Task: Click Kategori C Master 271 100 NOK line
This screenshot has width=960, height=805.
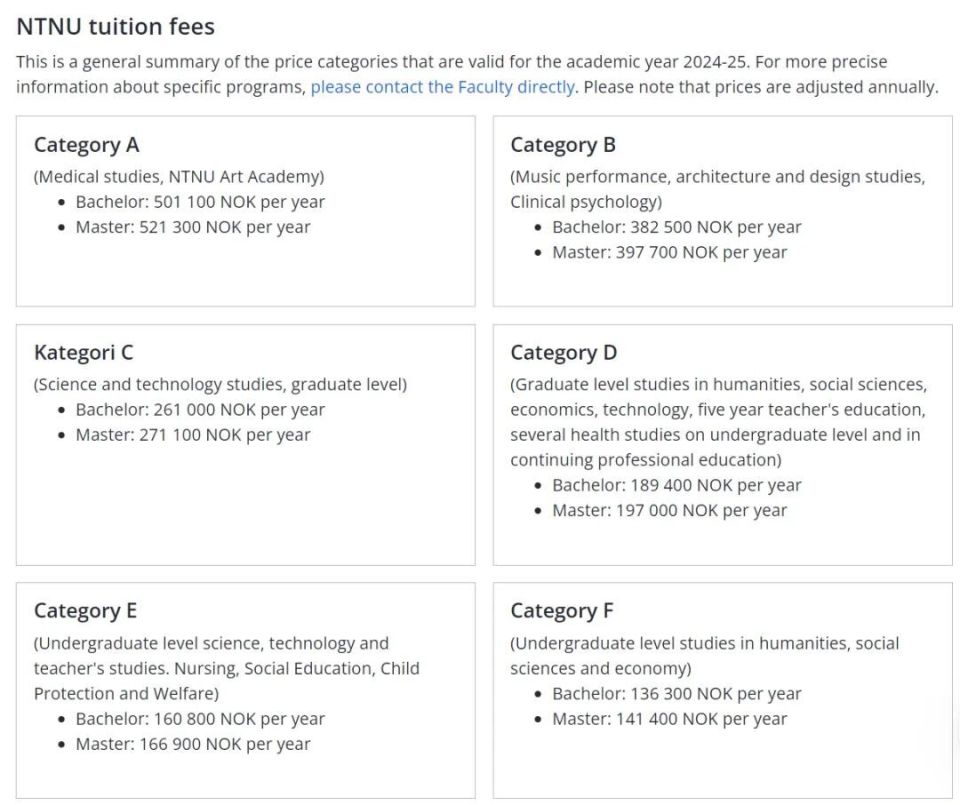Action: tap(193, 435)
